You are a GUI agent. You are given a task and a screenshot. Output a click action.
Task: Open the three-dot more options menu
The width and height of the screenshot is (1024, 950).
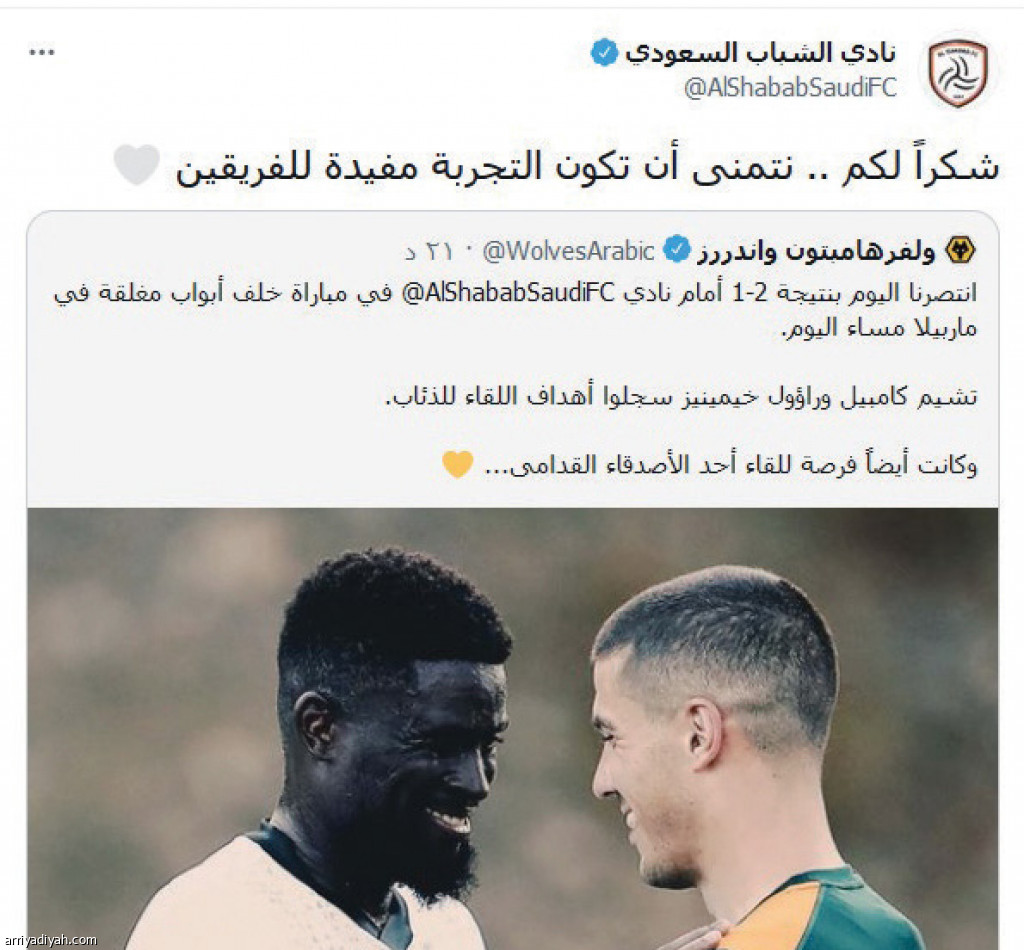tap(42, 52)
